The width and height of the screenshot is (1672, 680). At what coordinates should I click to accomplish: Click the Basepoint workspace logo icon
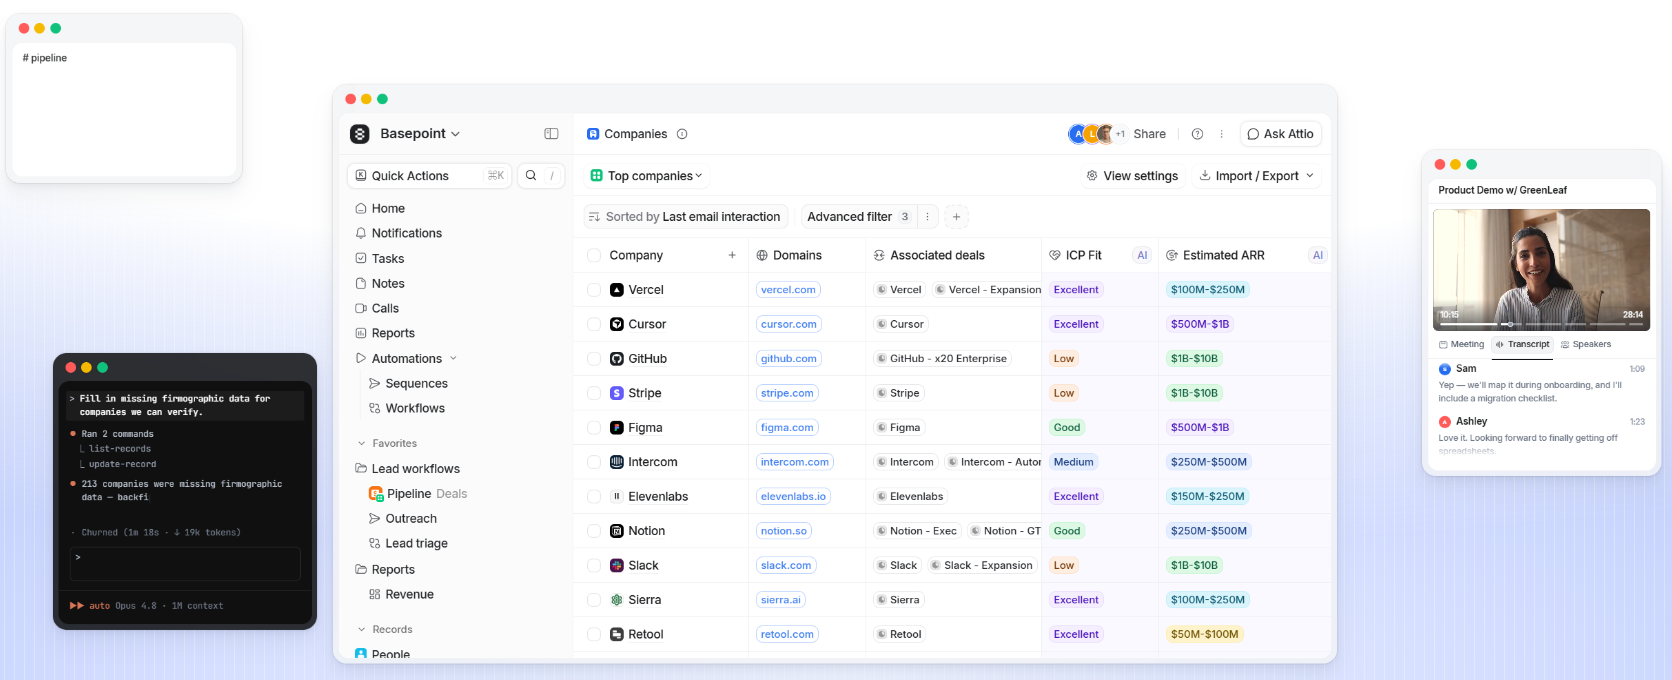[x=360, y=134]
